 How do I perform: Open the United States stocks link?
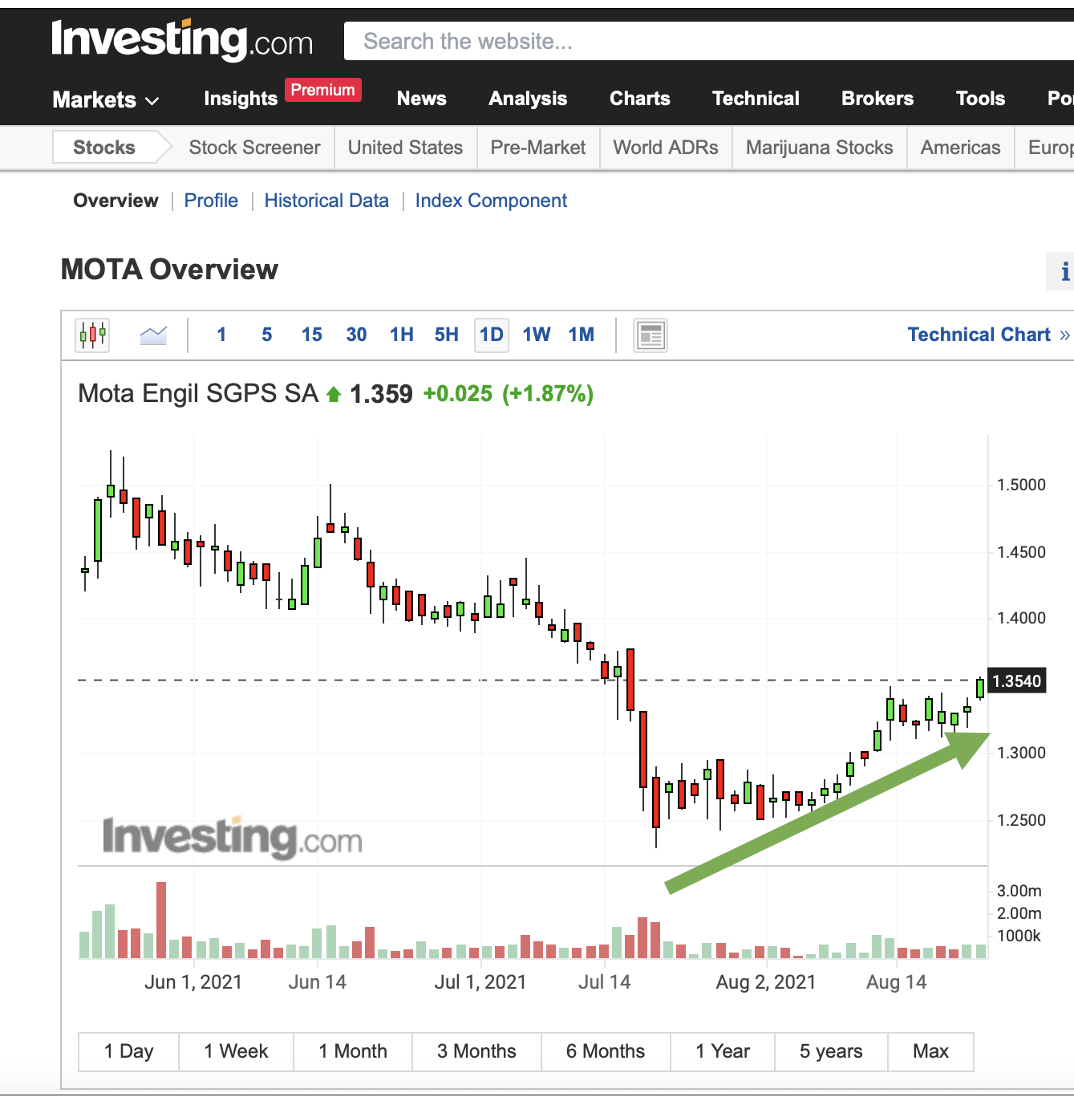tap(405, 147)
